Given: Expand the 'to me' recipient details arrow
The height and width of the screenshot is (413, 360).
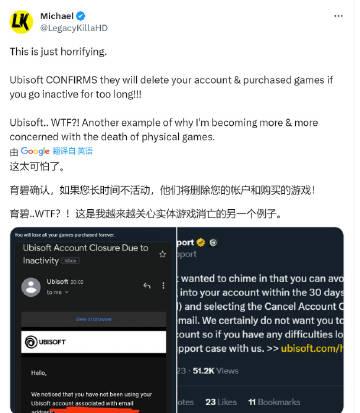Looking at the screenshot, I should [x=67, y=292].
